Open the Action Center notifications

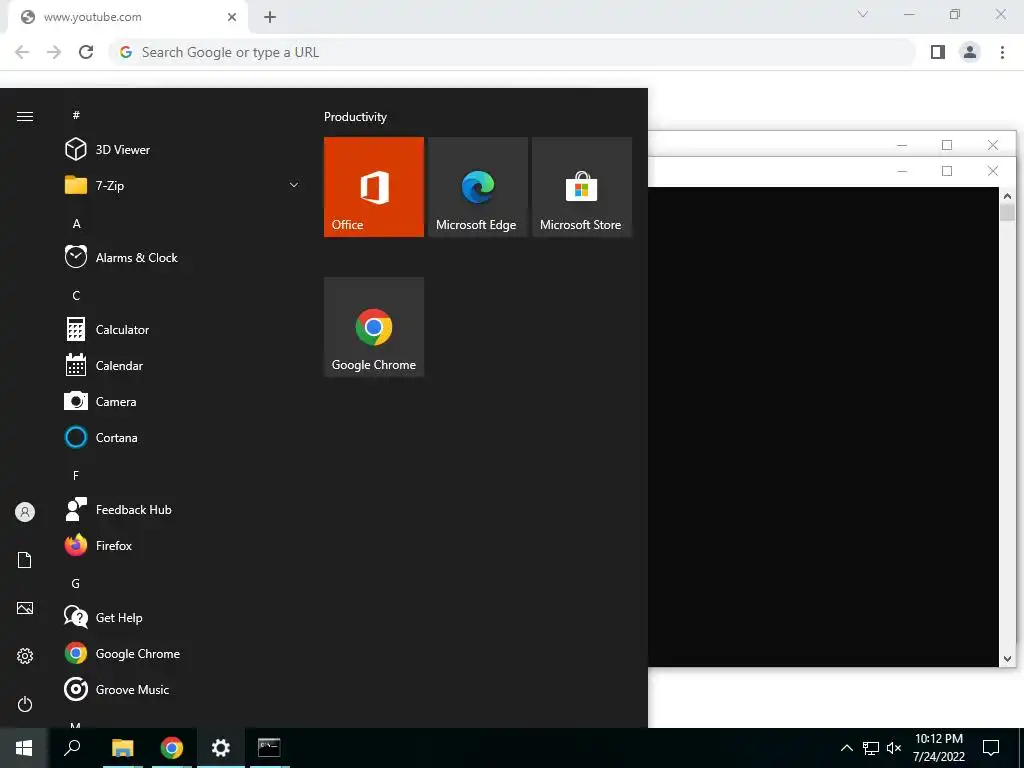pyautogui.click(x=991, y=748)
